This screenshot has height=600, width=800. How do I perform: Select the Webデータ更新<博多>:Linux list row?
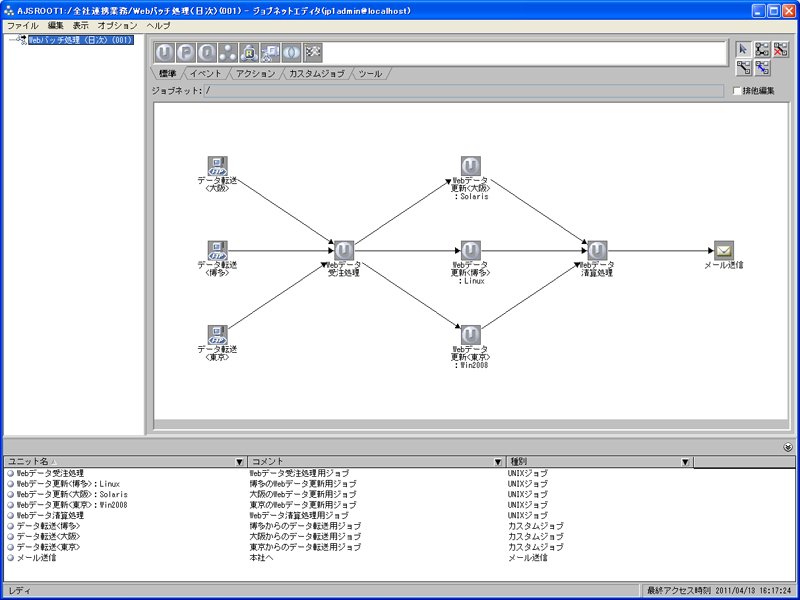point(399,484)
